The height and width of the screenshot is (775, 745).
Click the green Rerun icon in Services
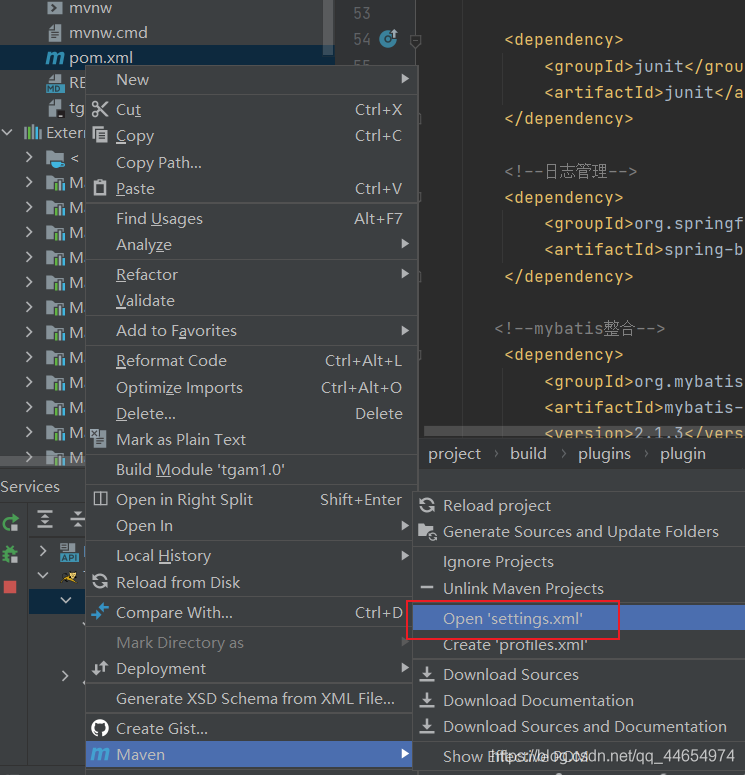click(x=11, y=522)
